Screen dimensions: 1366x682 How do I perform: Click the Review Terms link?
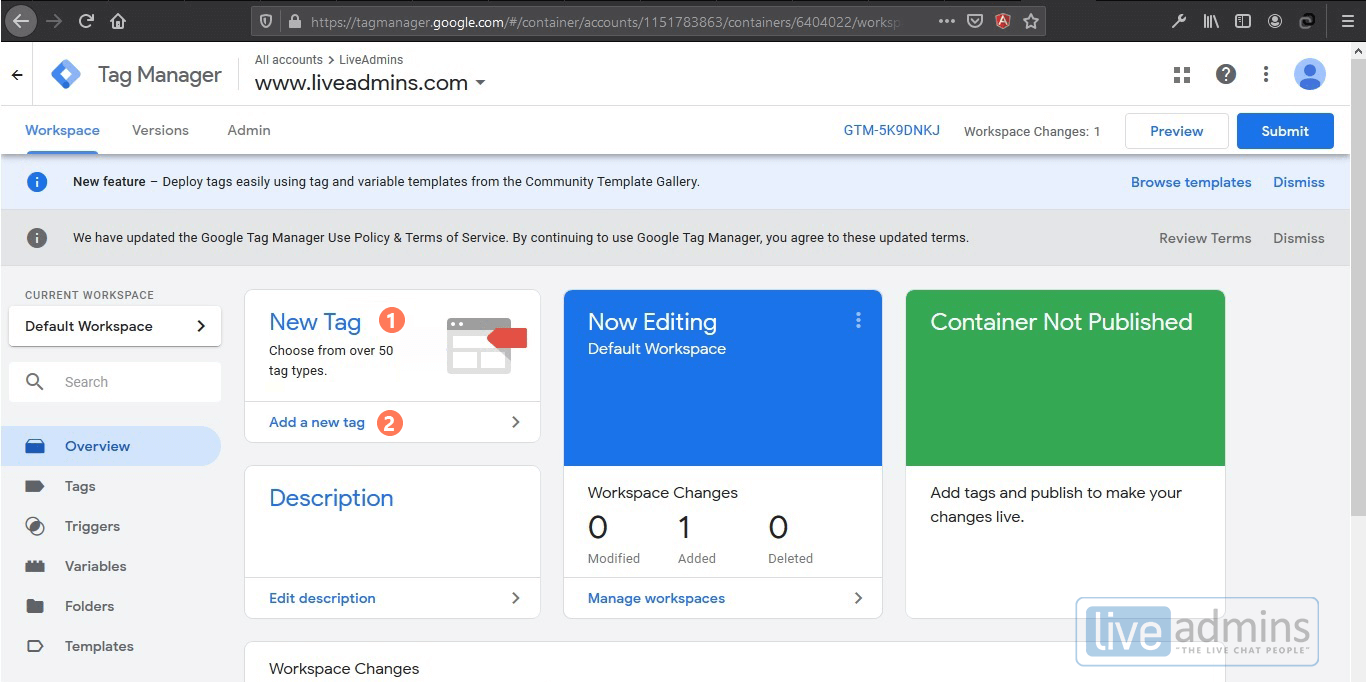1205,238
